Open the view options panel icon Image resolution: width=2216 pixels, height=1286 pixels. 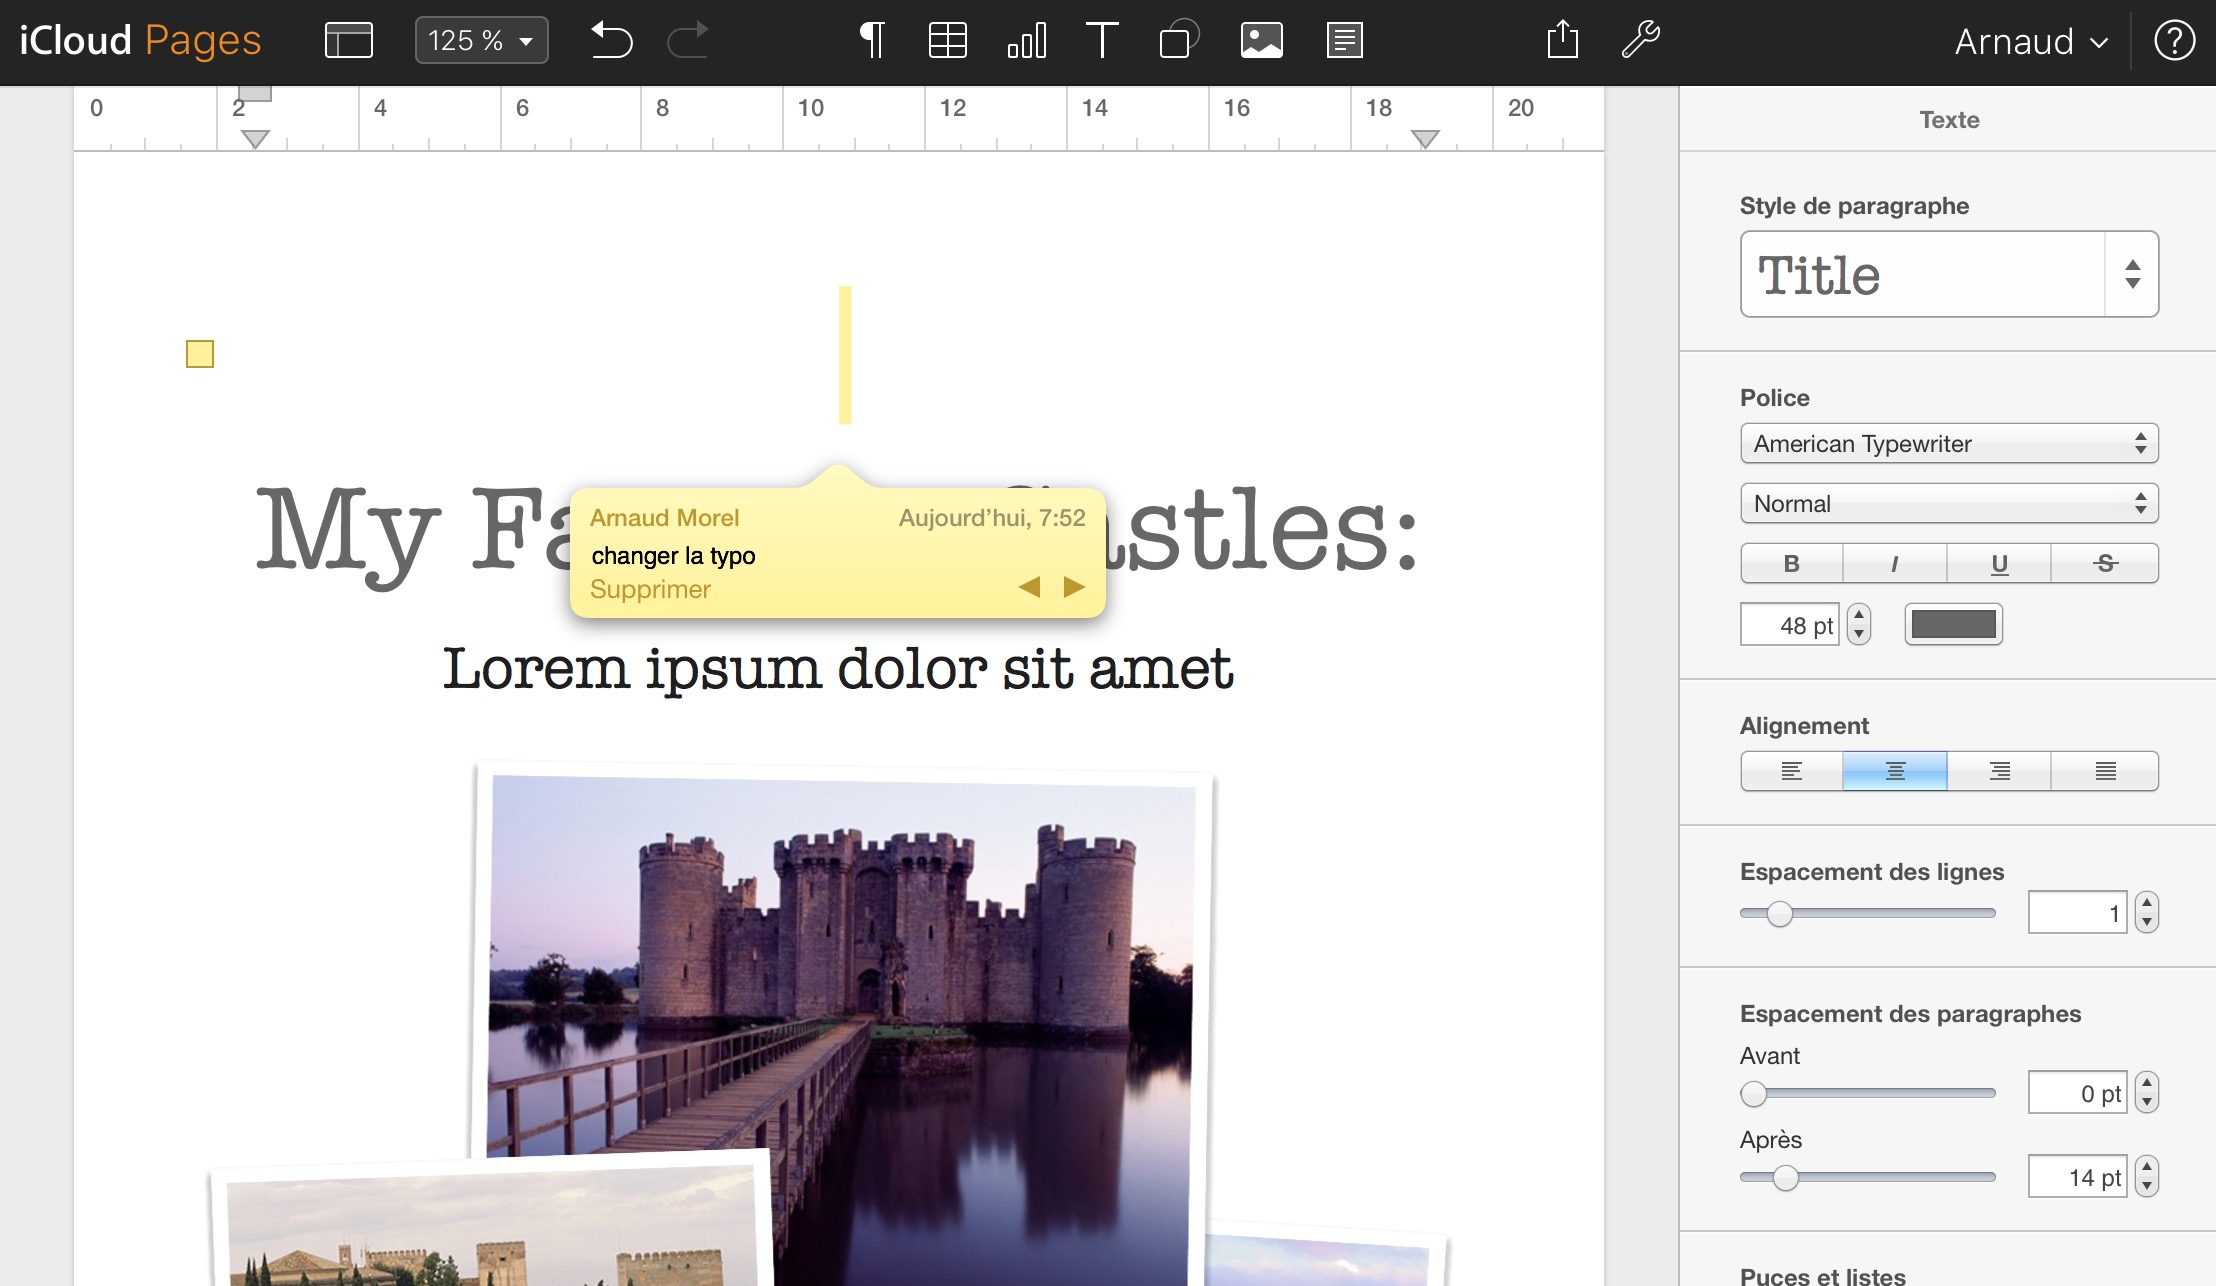point(349,41)
